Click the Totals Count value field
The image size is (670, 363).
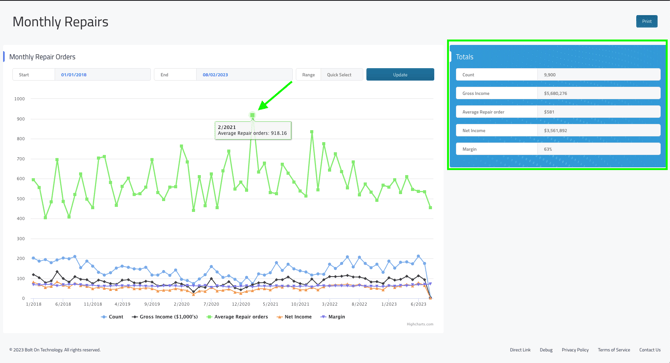599,75
